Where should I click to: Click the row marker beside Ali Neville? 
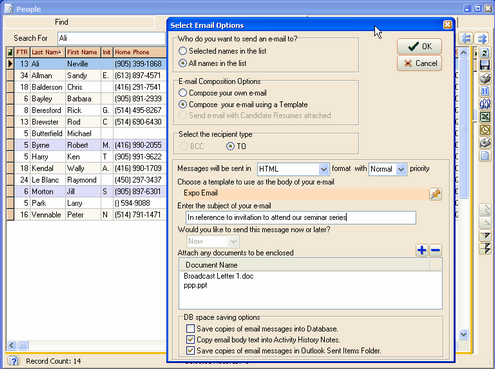point(10,64)
